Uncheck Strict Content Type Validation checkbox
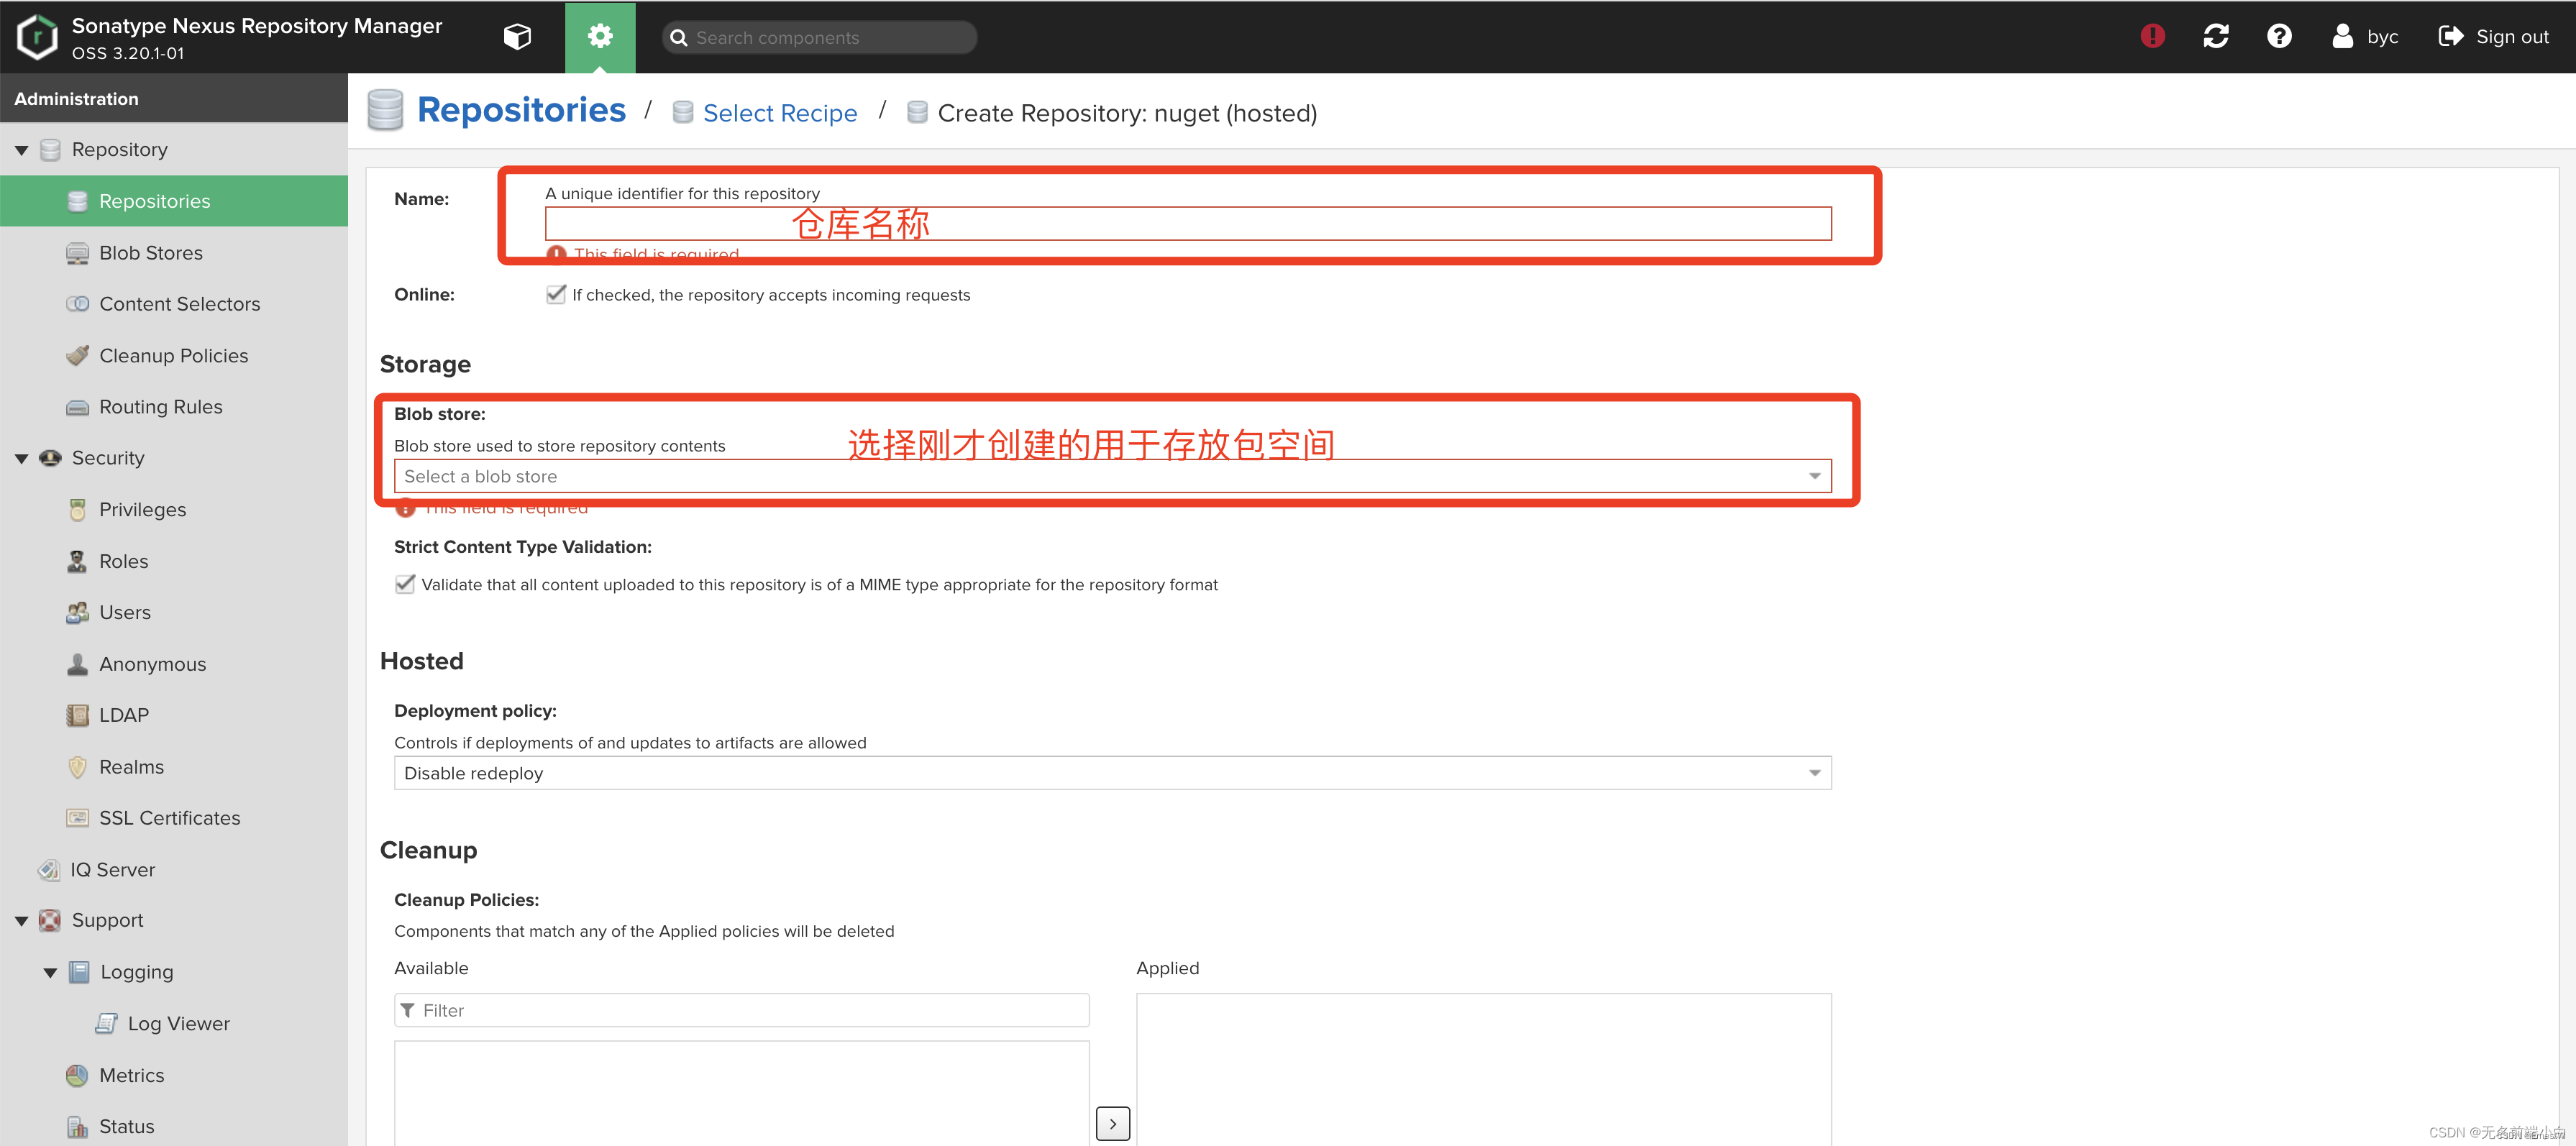 (x=405, y=584)
